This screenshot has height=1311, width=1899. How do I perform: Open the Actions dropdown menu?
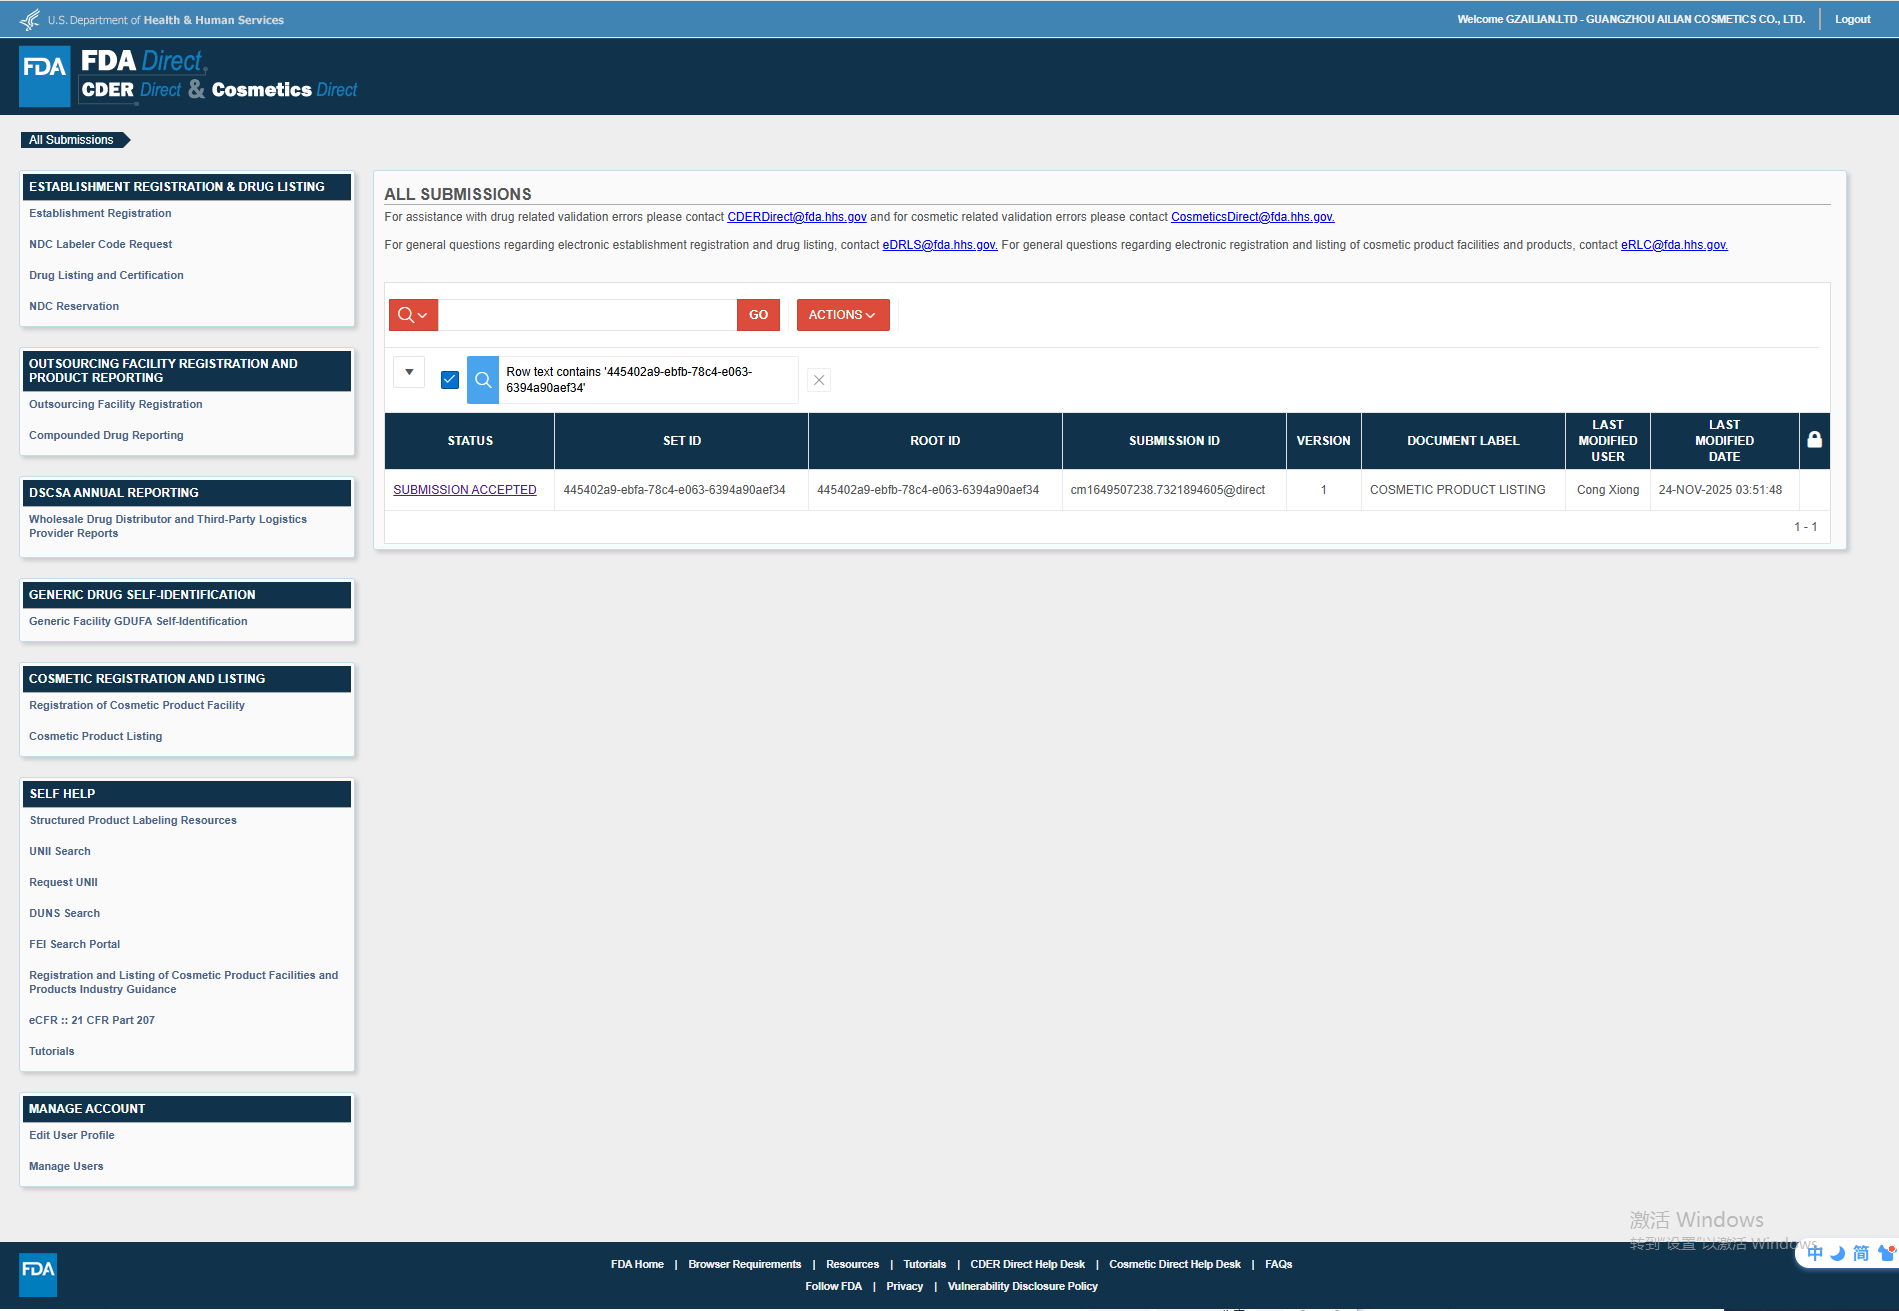(x=842, y=315)
